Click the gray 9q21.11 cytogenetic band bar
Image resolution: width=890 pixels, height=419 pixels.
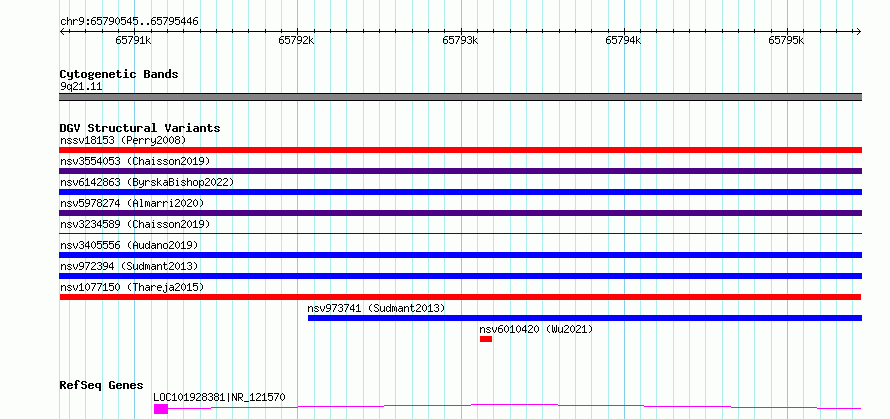460,97
